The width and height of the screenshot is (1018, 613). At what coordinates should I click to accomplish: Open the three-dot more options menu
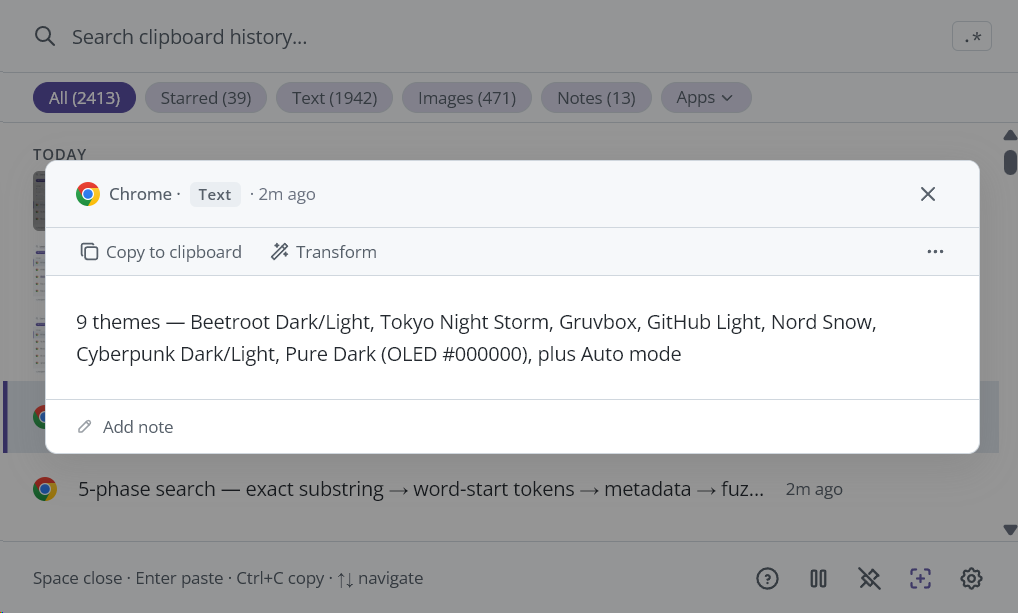[935, 252]
